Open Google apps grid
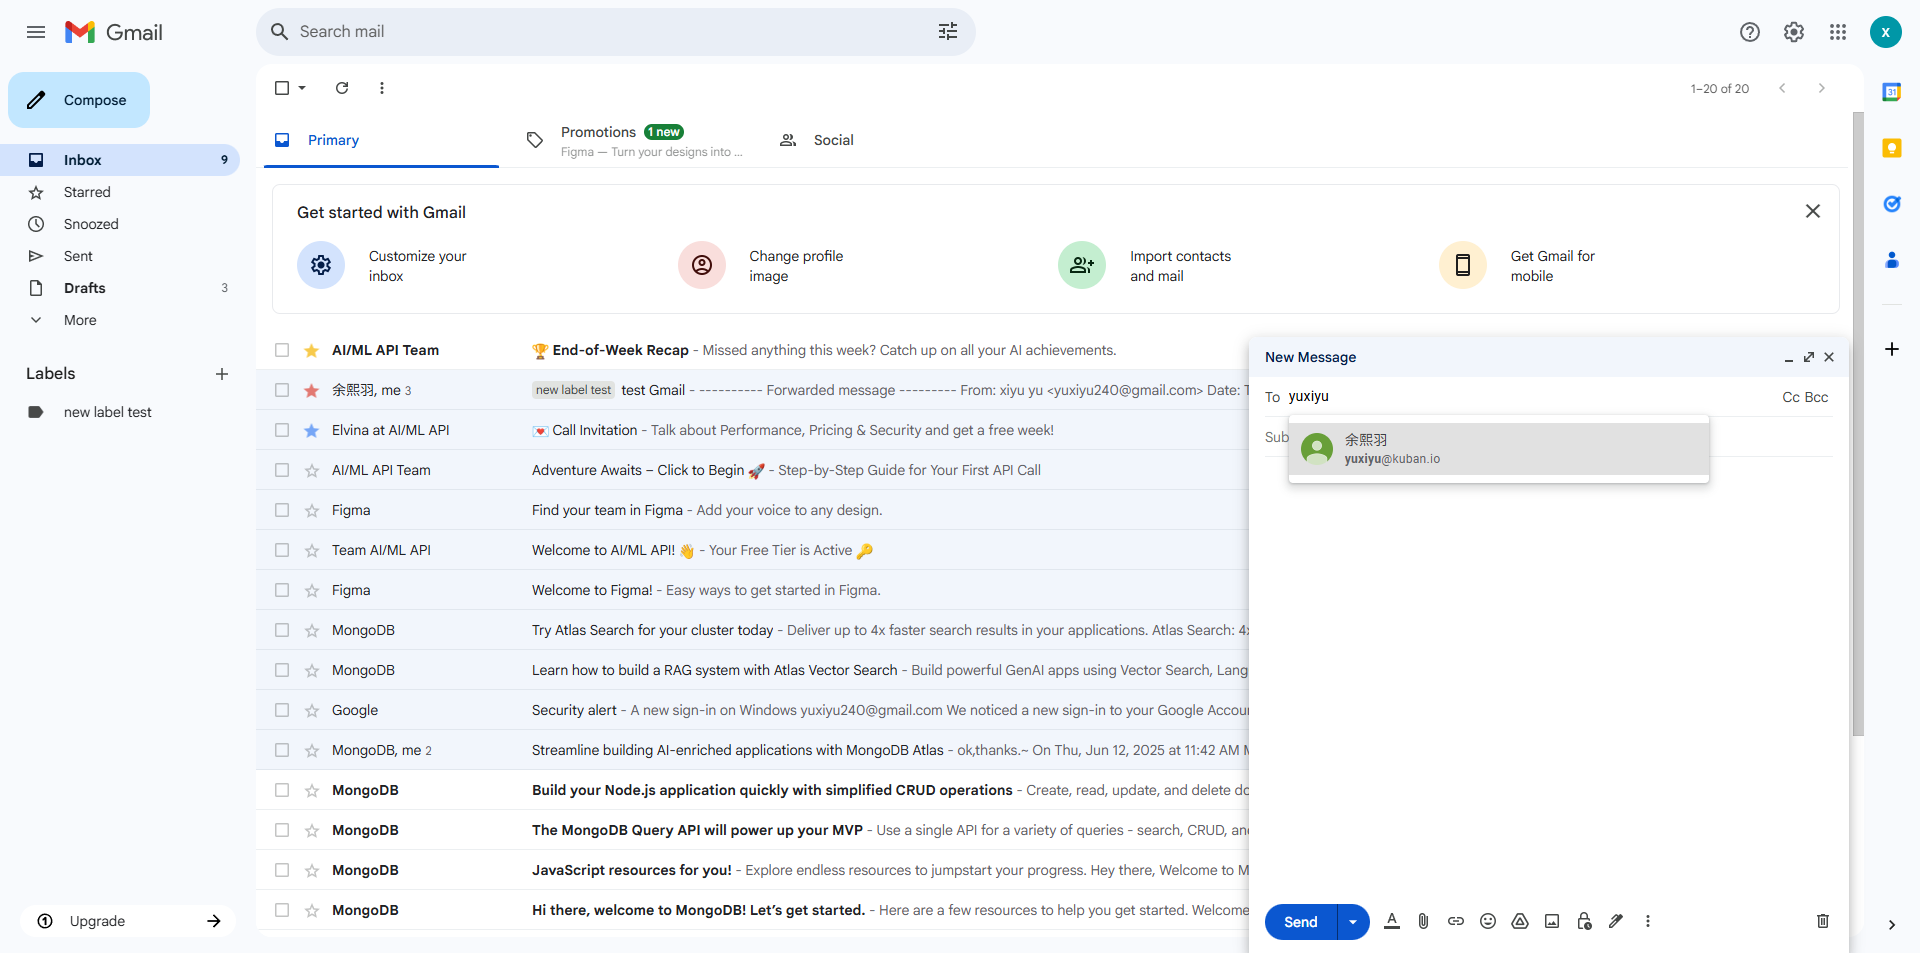This screenshot has width=1920, height=953. click(x=1838, y=32)
